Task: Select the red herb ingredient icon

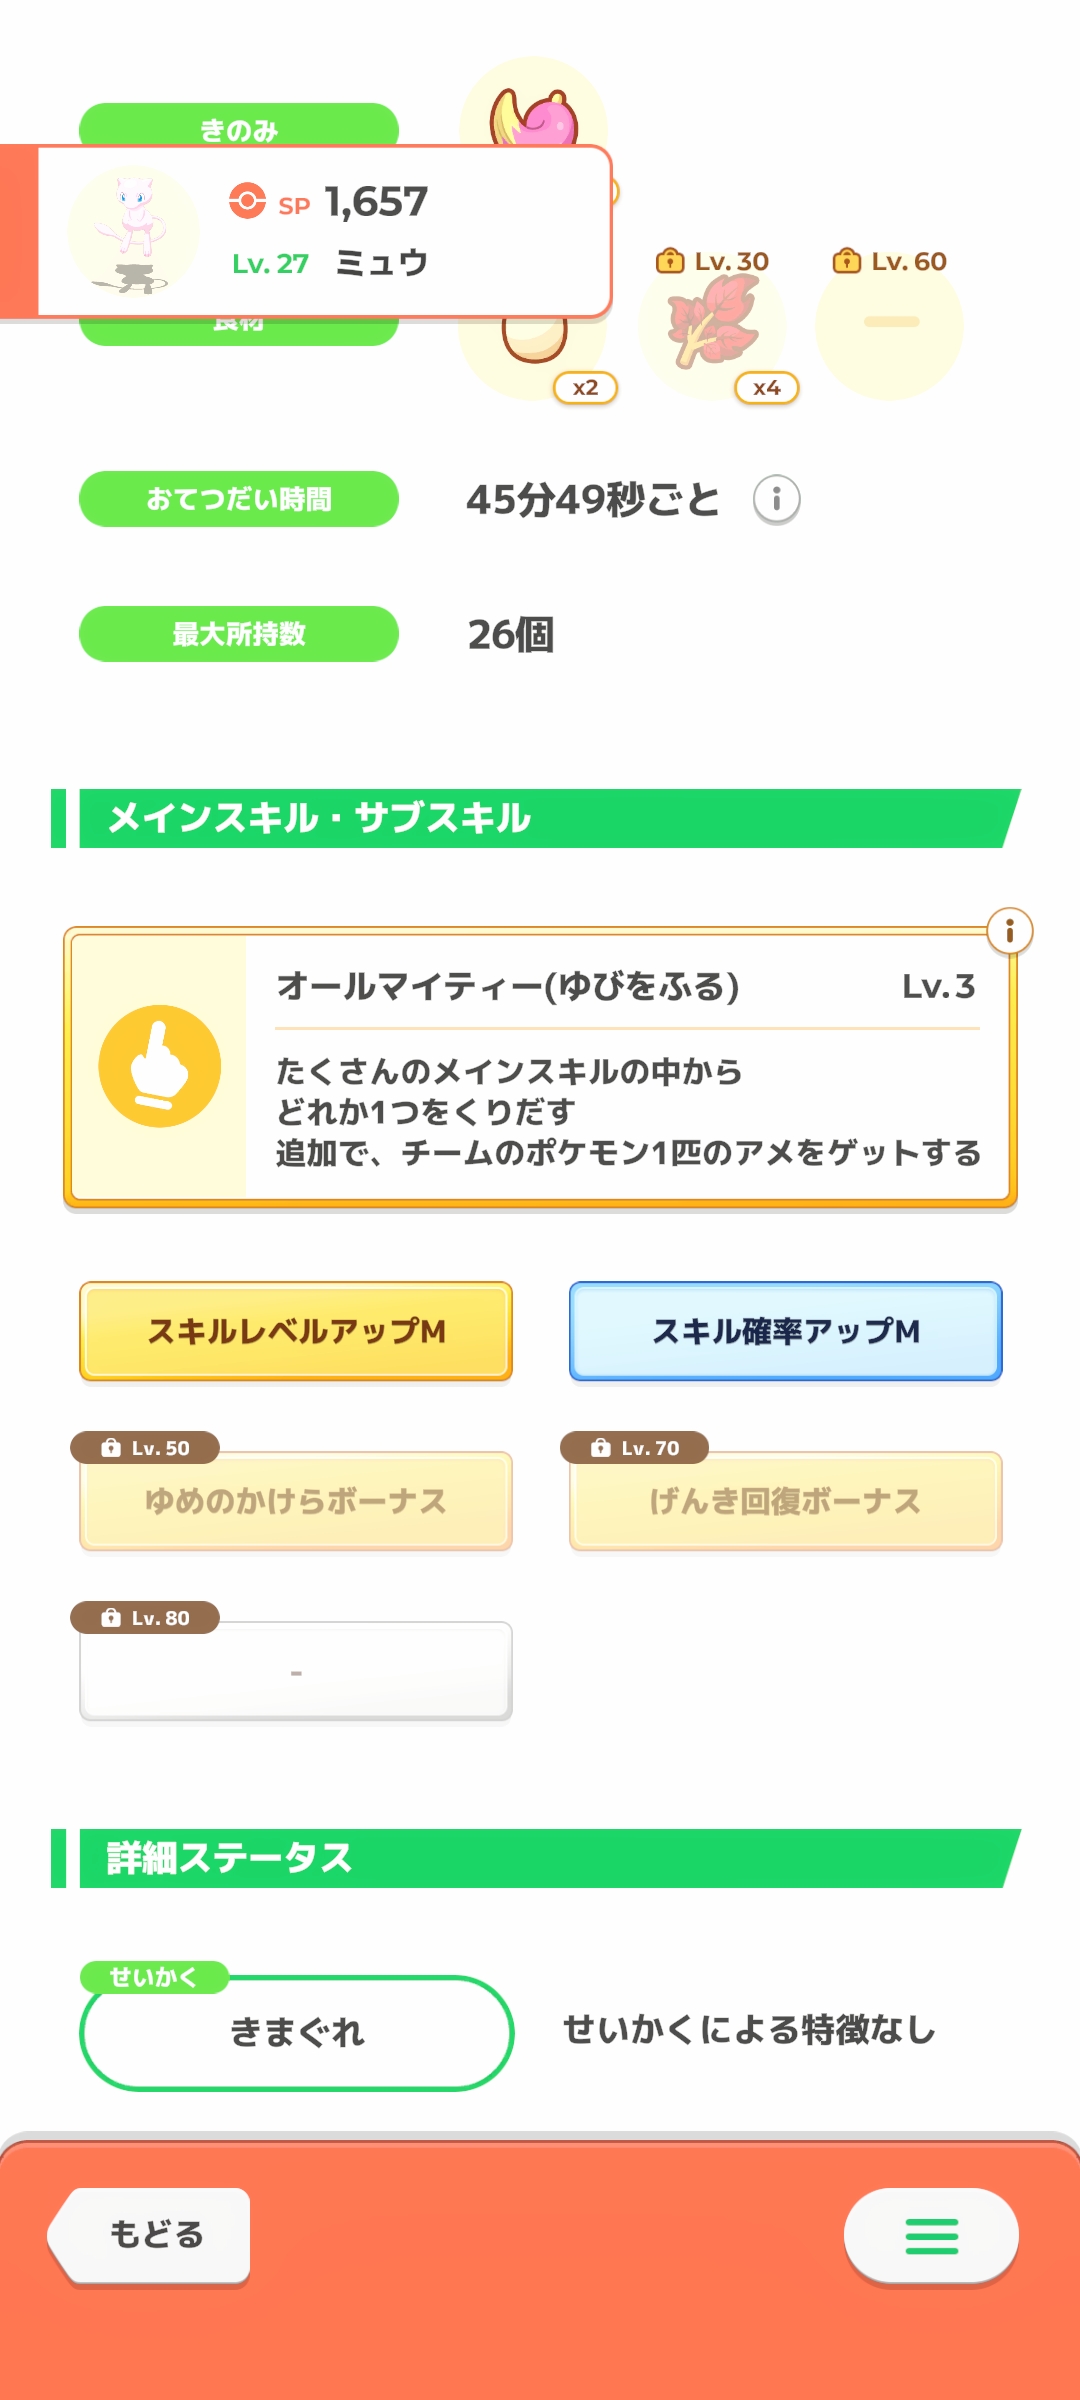Action: click(x=712, y=323)
